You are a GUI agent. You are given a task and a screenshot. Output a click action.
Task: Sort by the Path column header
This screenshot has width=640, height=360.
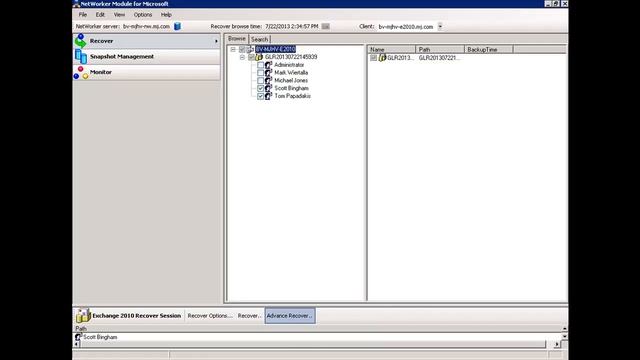click(440, 49)
